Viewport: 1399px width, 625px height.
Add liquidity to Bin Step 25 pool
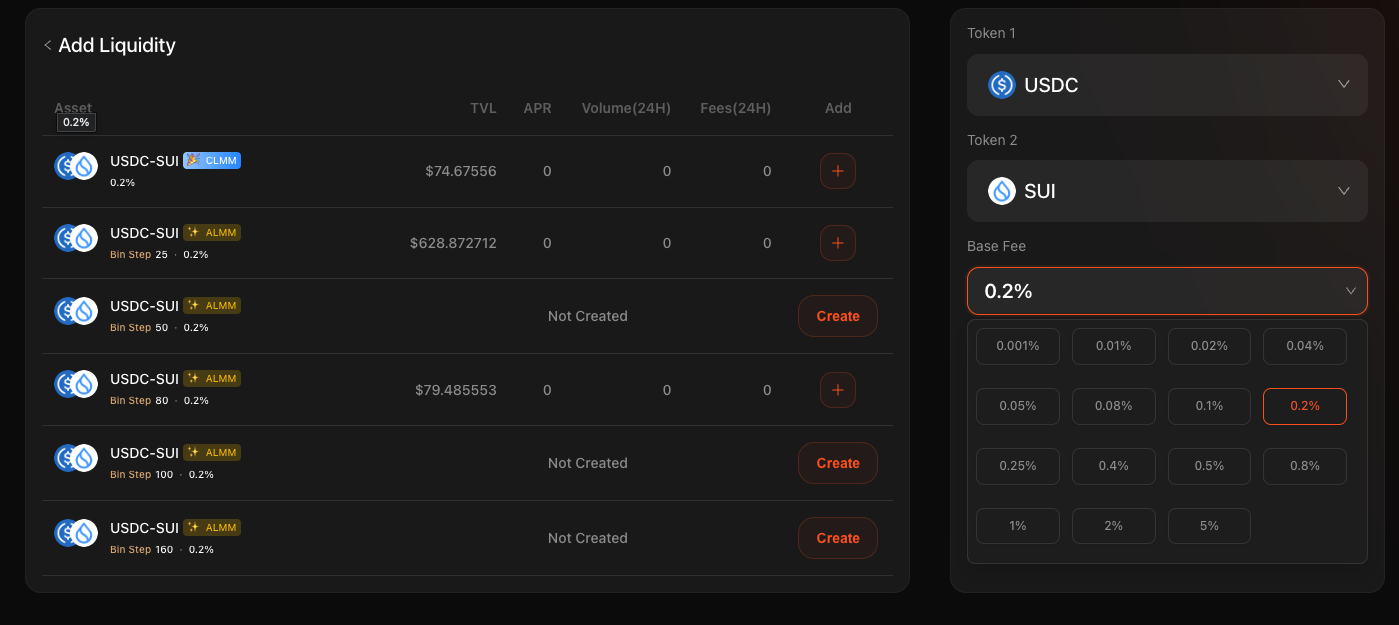coord(837,243)
